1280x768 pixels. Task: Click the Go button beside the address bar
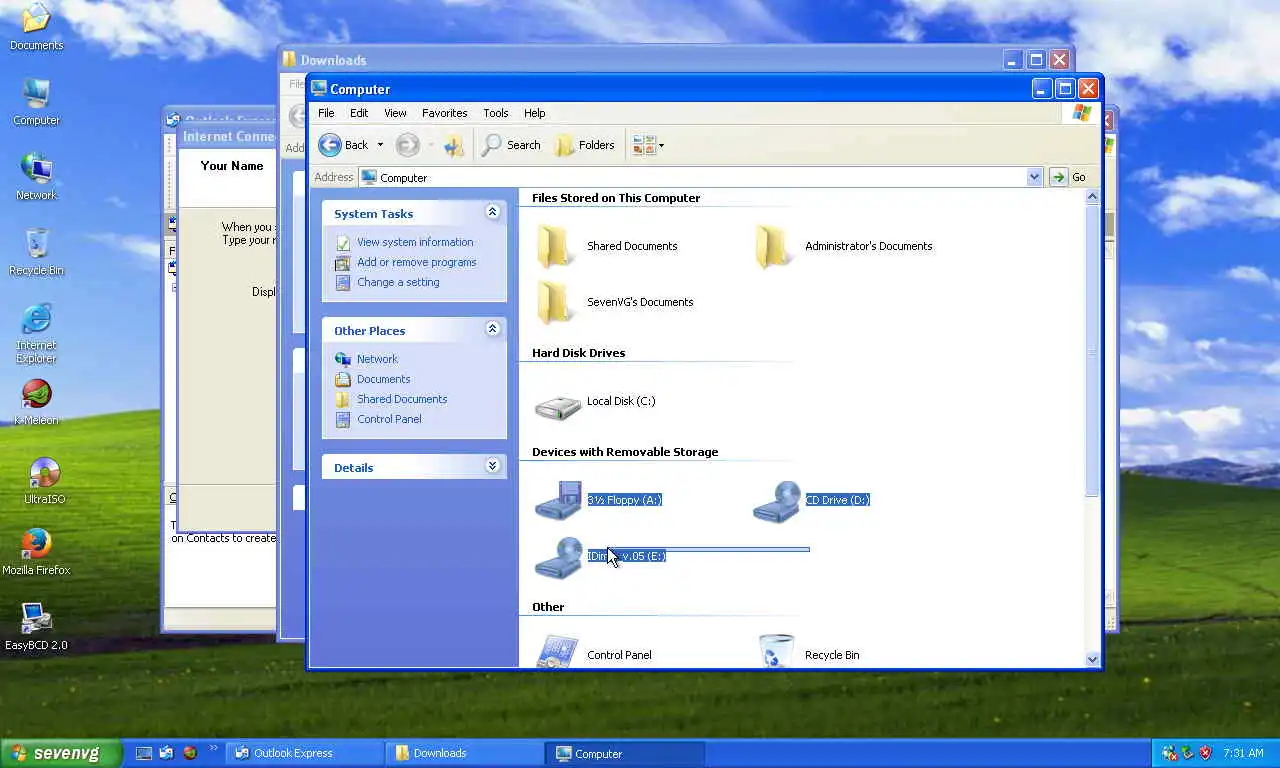point(1068,177)
